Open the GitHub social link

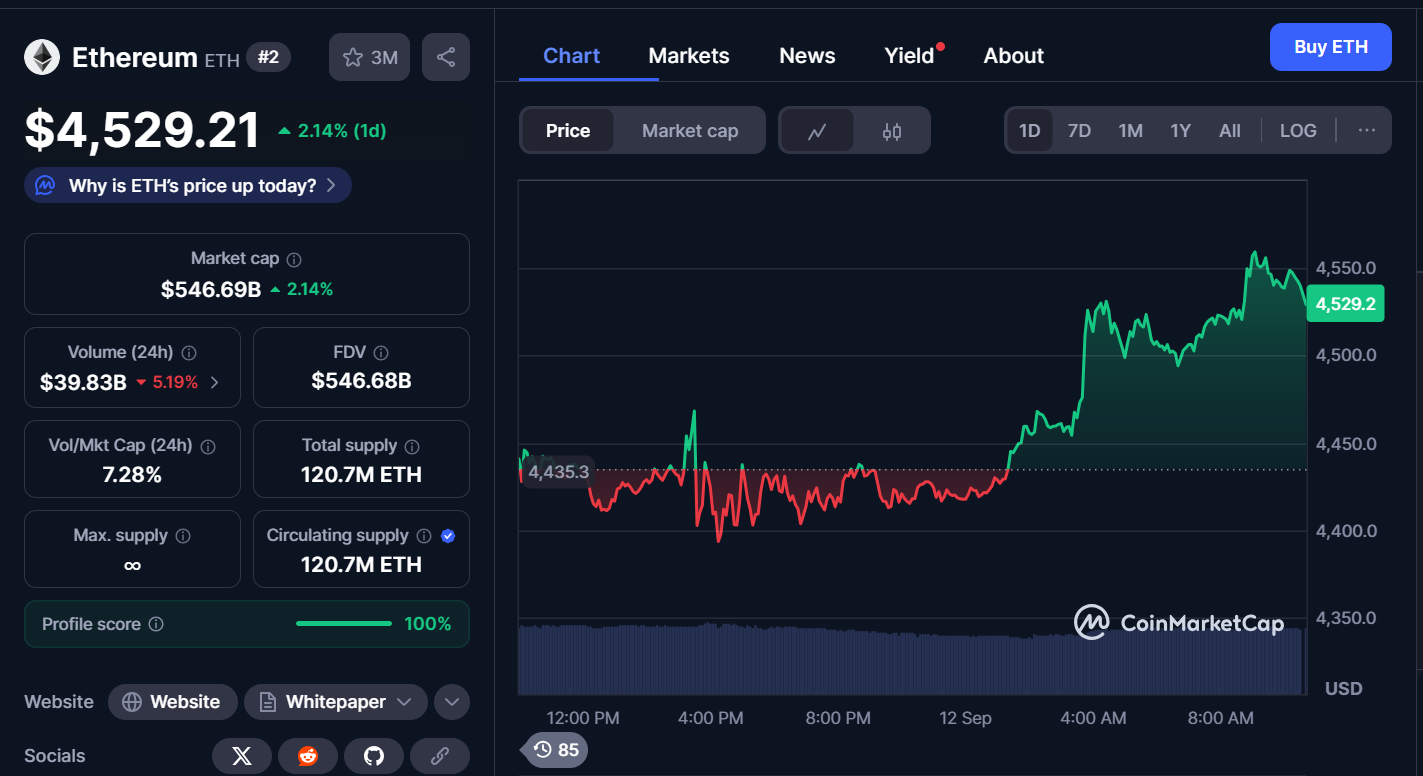click(x=374, y=756)
